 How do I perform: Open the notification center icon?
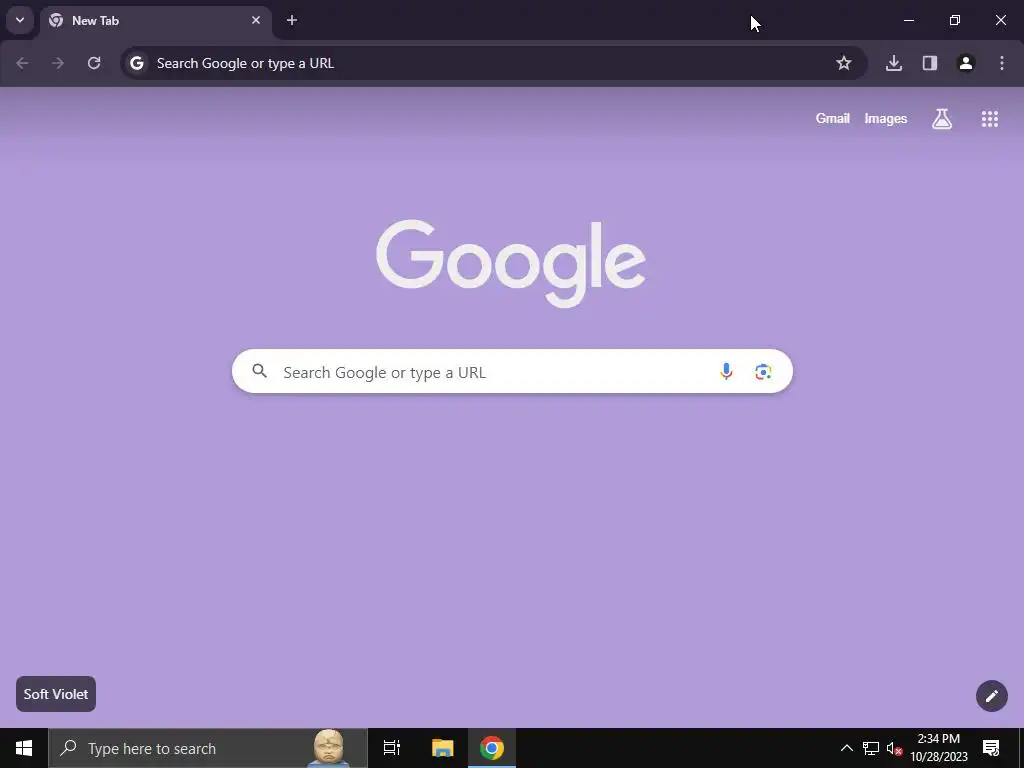(991, 748)
